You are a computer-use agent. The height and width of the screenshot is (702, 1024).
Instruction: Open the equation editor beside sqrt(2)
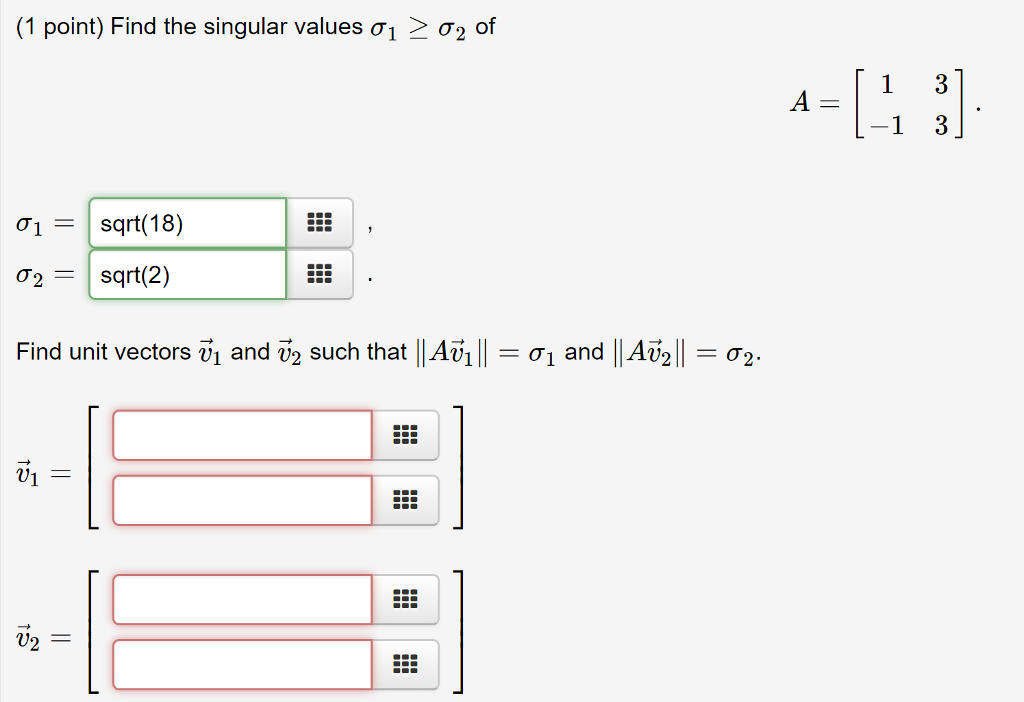pos(318,274)
